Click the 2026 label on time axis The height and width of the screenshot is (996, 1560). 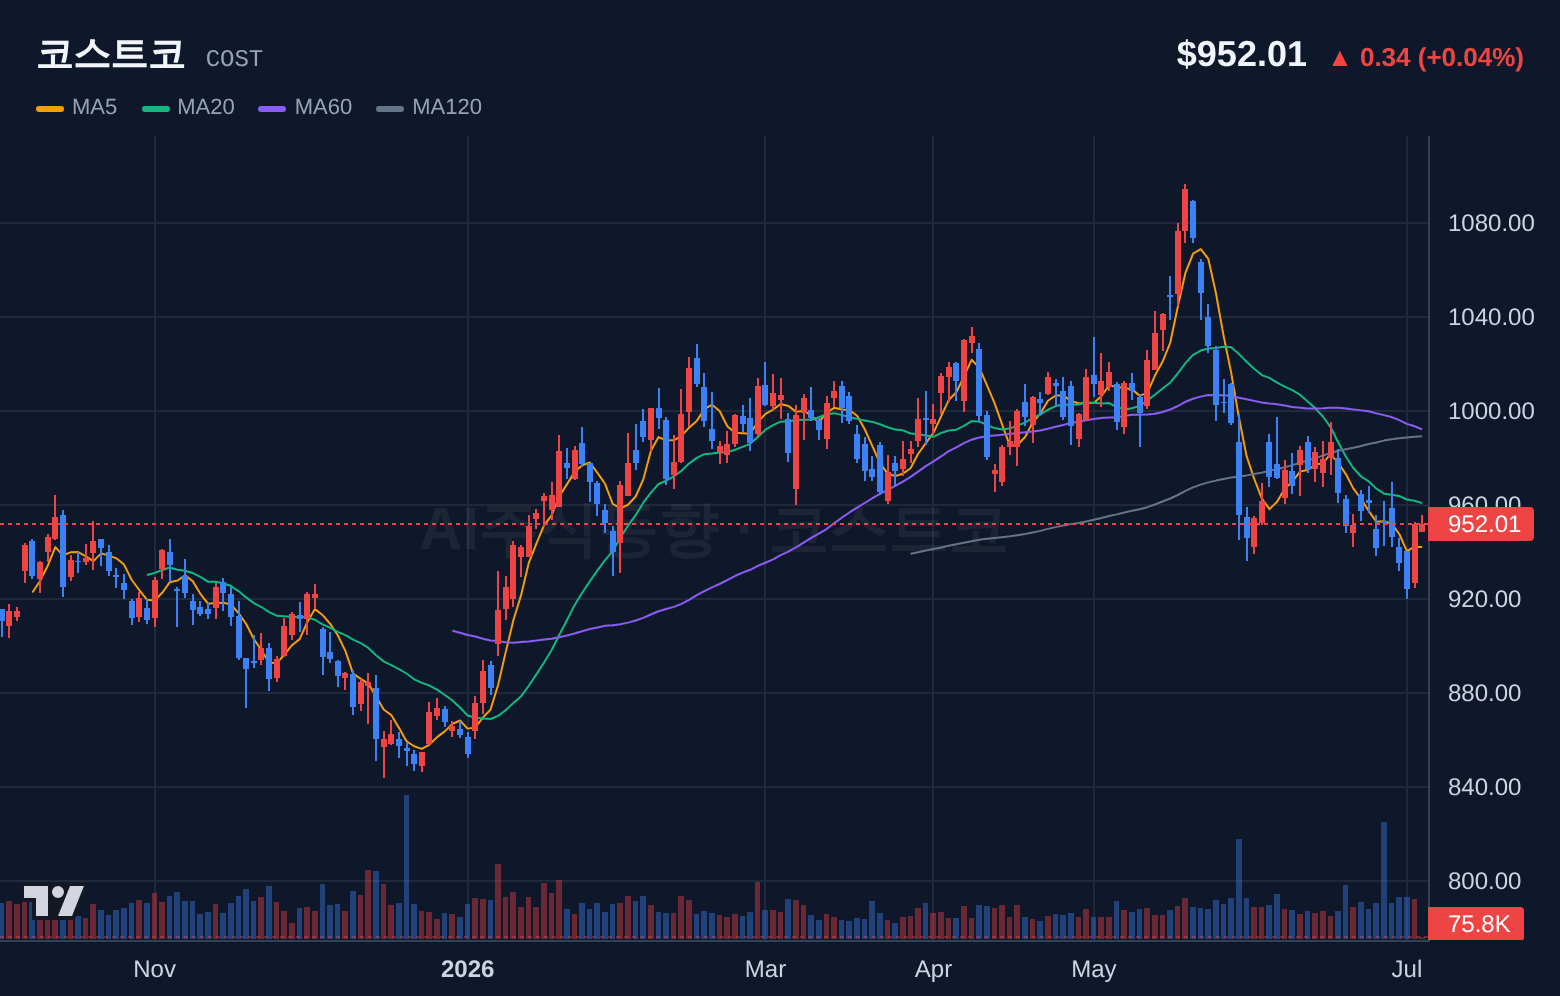tap(467, 969)
